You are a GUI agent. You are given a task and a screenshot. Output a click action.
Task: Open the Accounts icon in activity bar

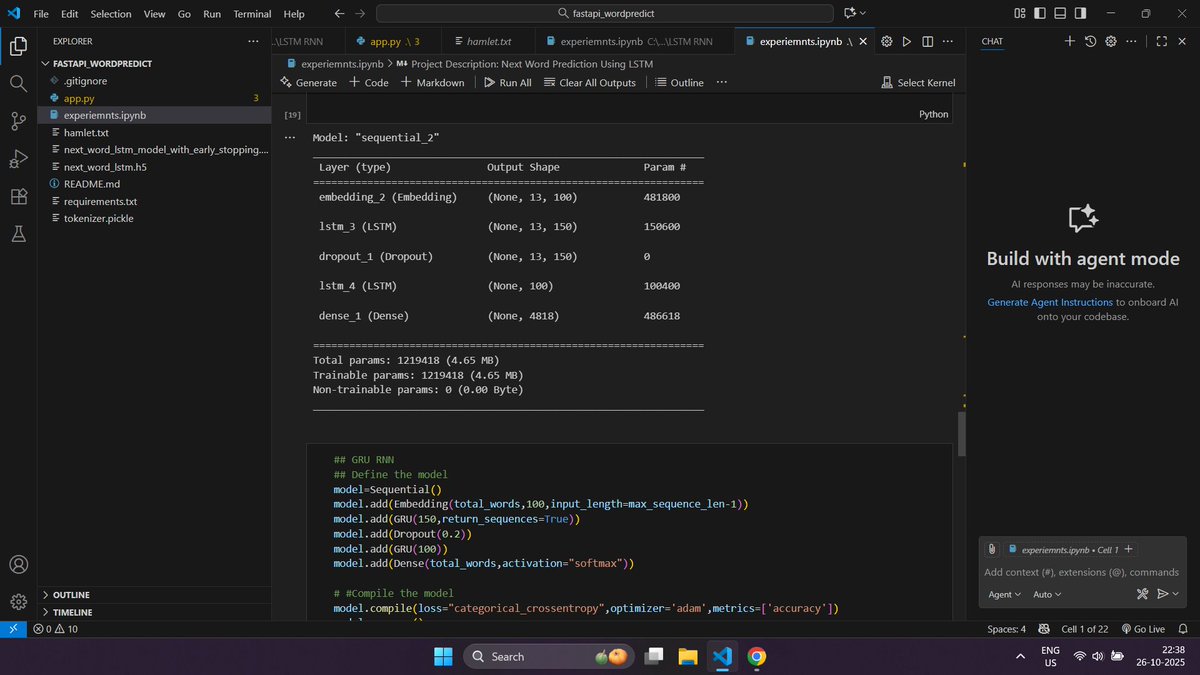click(18, 565)
